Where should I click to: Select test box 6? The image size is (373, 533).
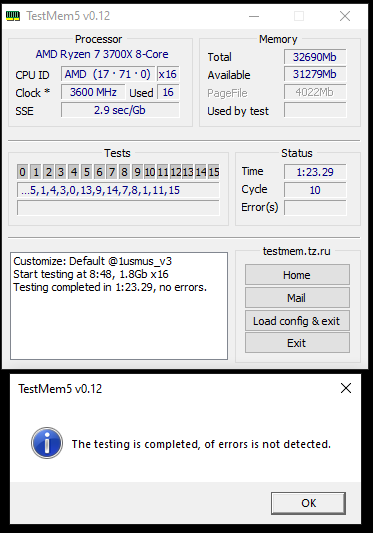[x=99, y=172]
